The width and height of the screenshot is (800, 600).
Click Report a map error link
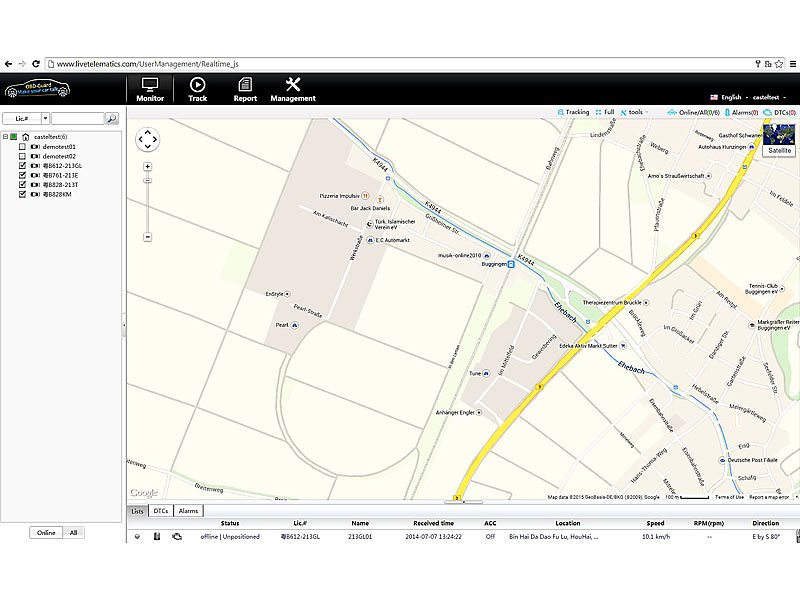769,497
